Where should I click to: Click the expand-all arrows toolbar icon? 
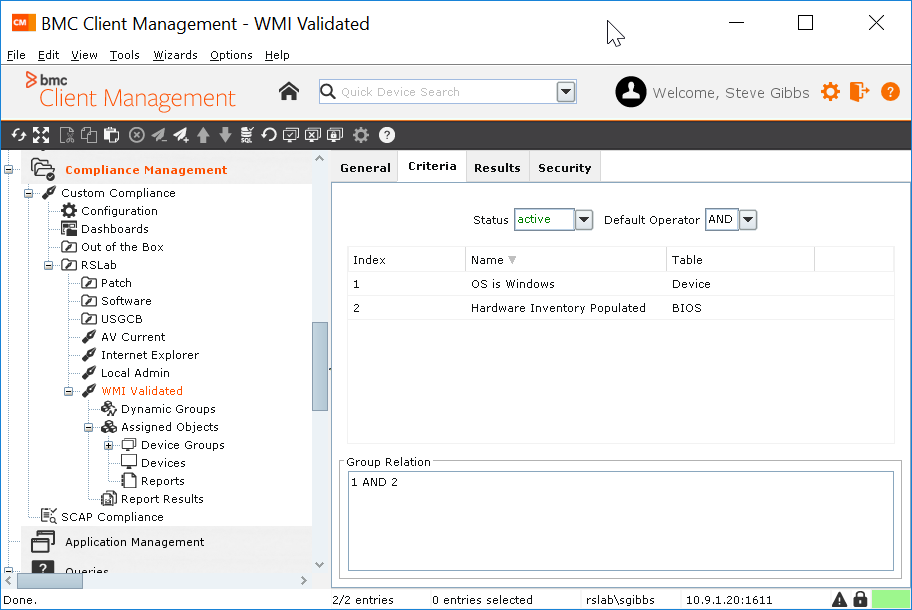coord(41,135)
